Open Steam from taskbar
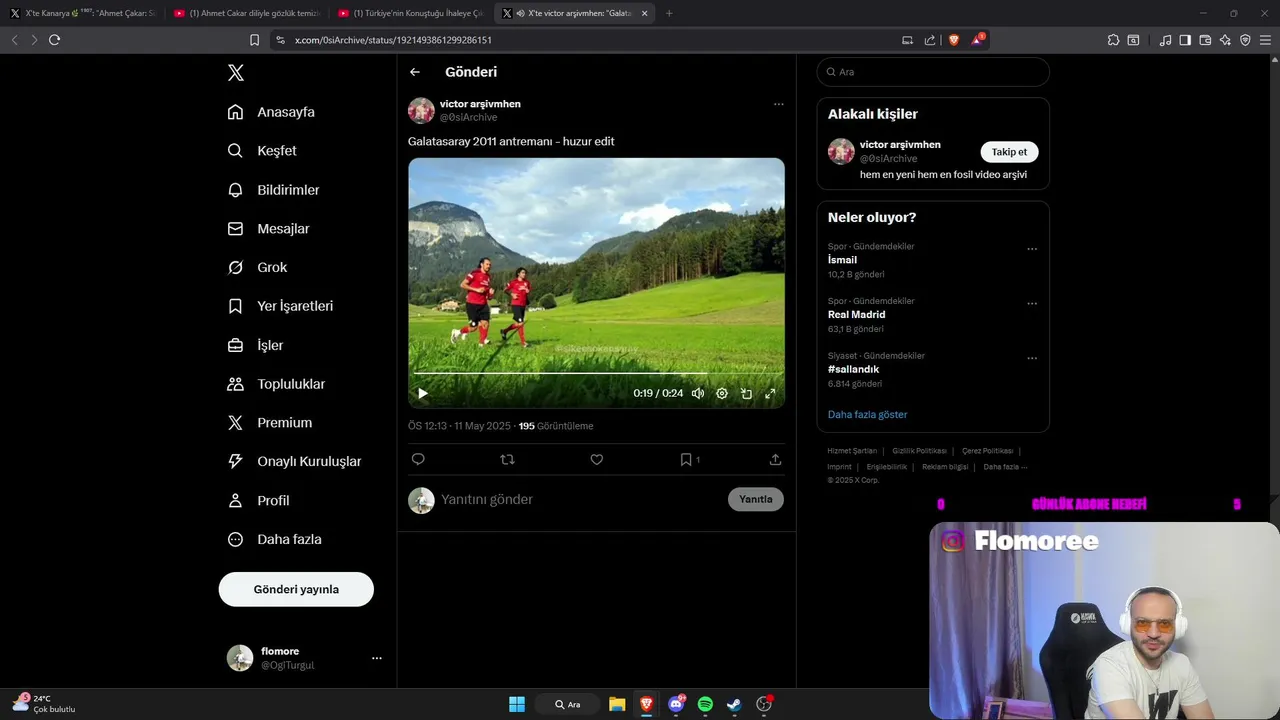Viewport: 1280px width, 720px height. 734,704
